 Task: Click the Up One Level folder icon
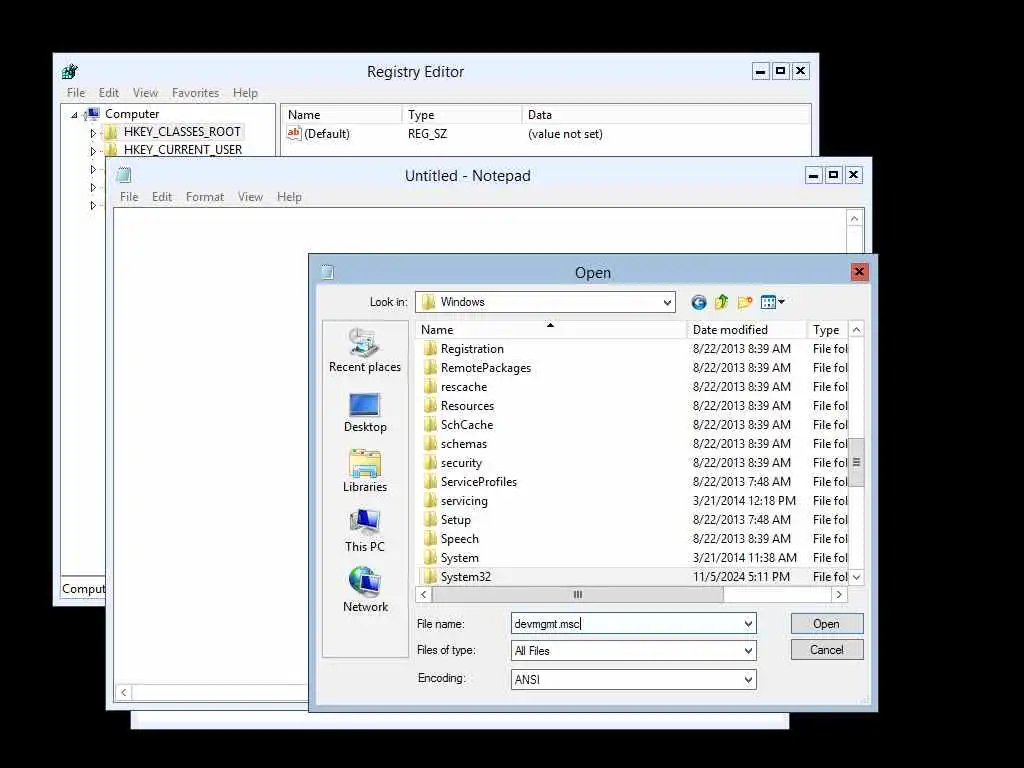point(722,302)
